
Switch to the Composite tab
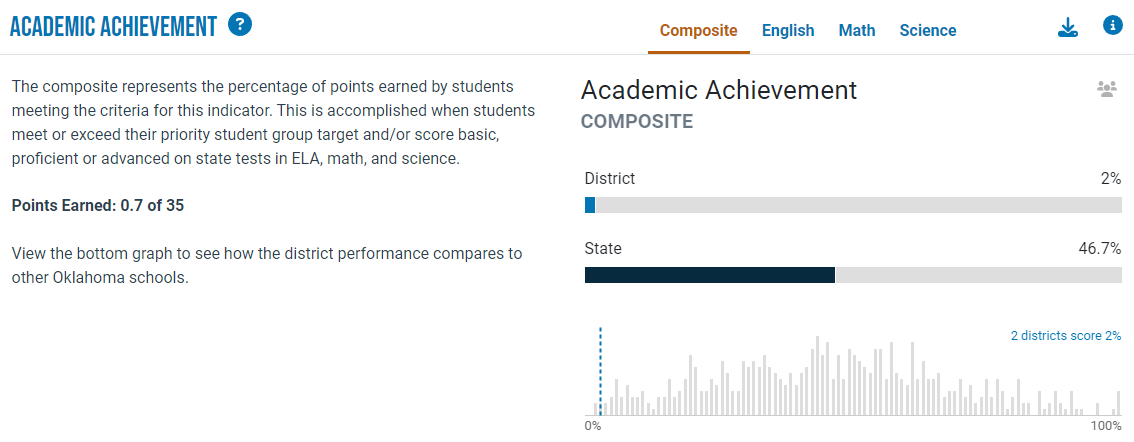(x=699, y=30)
